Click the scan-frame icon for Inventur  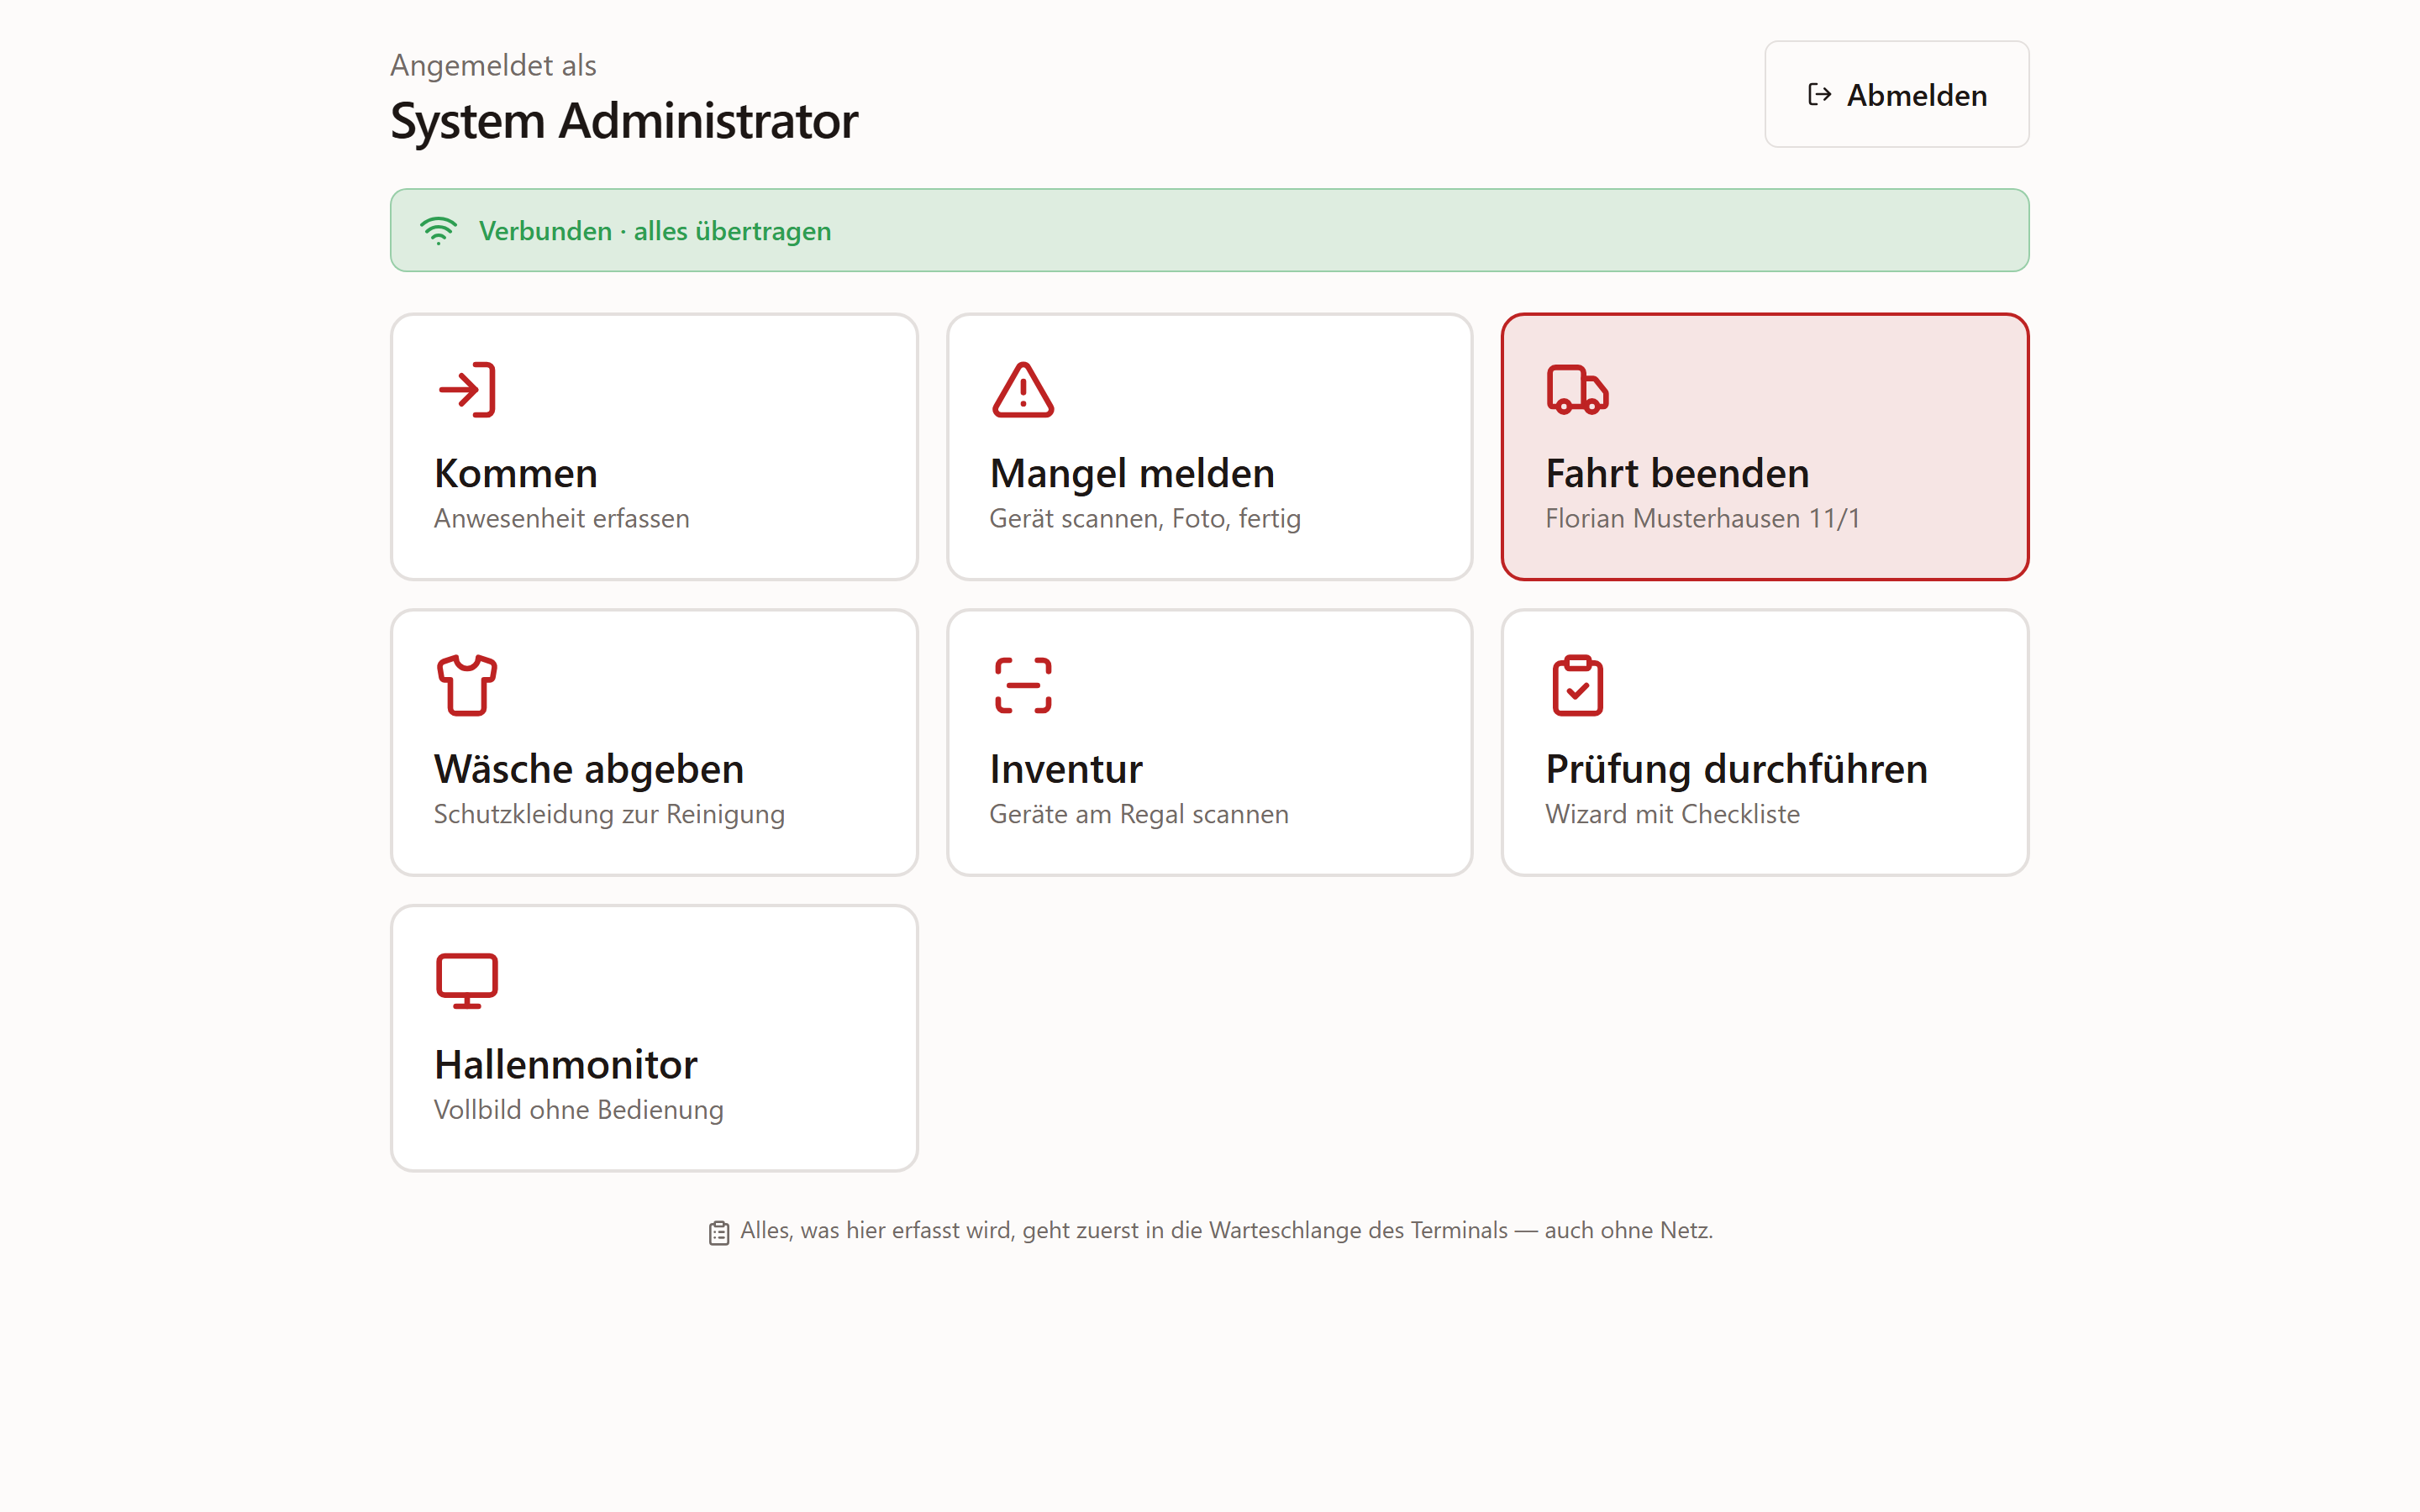(1022, 685)
